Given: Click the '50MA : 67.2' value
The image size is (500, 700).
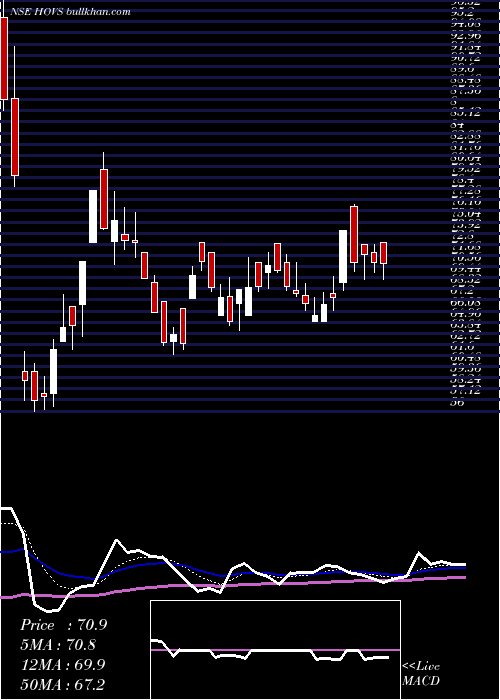Looking at the screenshot, I should pyautogui.click(x=63, y=684).
